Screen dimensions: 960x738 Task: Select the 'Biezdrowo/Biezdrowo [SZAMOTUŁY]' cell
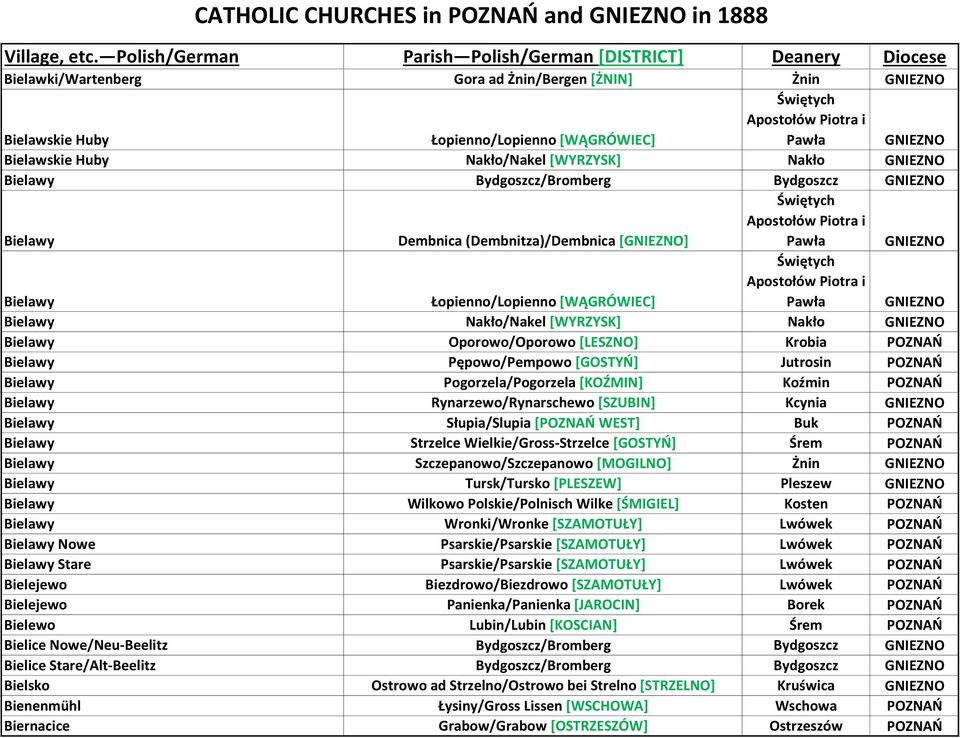[x=543, y=584]
